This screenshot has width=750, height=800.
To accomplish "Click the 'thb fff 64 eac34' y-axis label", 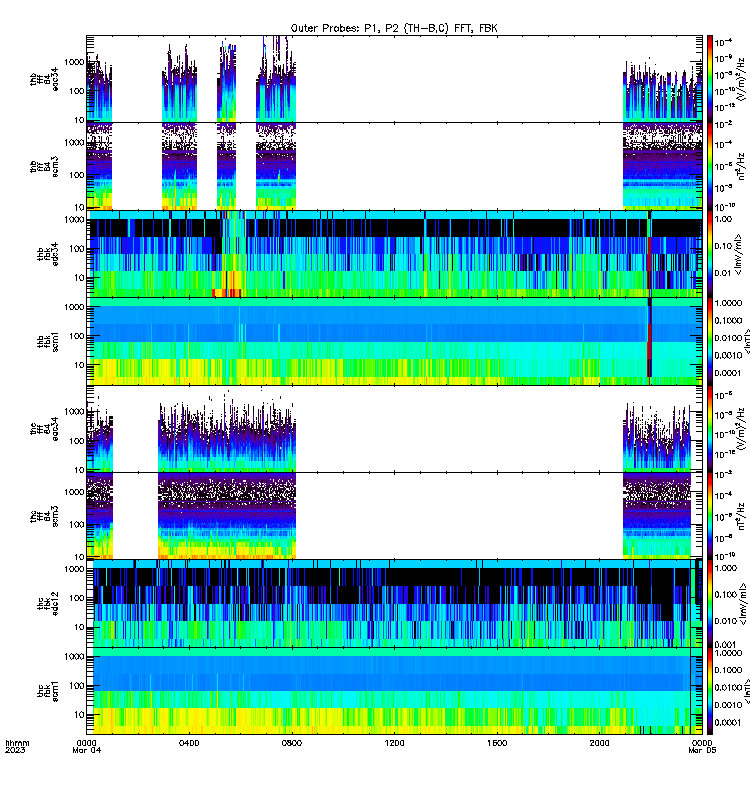I will click(44, 79).
